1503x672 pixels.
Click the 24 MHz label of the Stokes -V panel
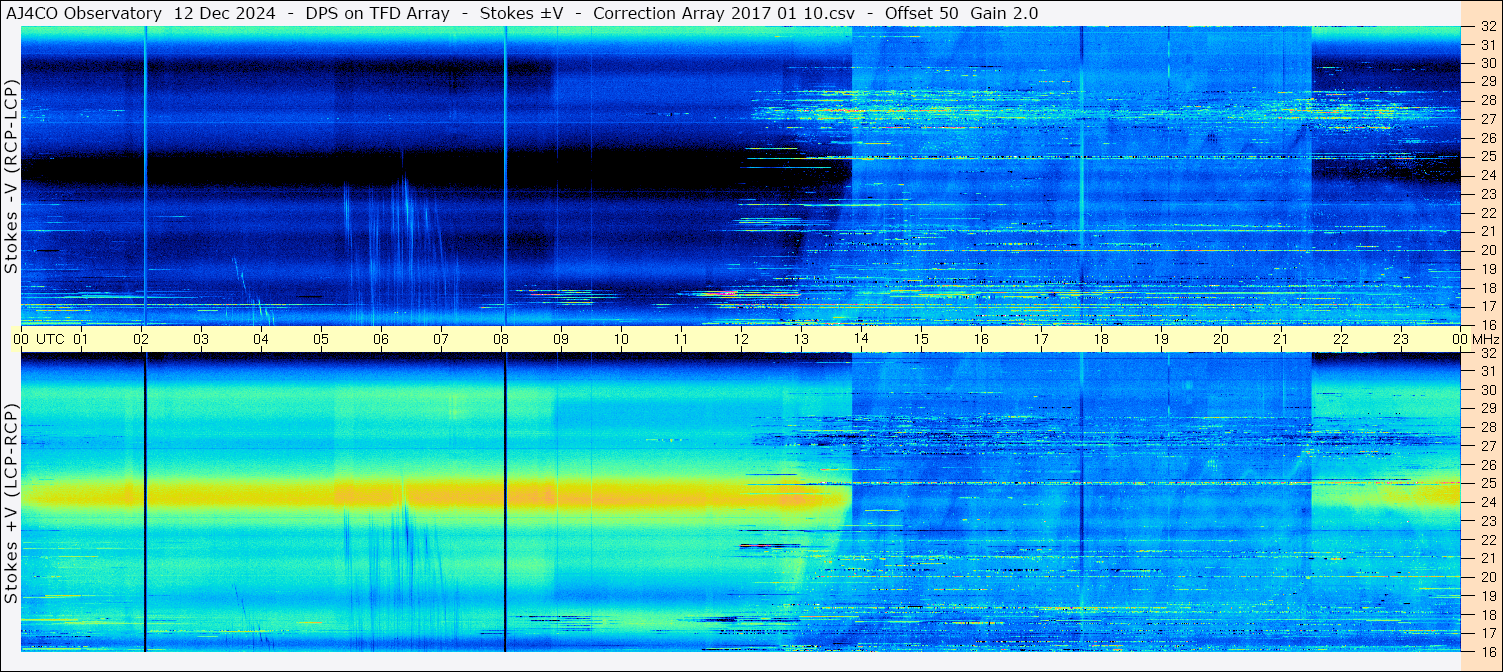coord(1487,175)
